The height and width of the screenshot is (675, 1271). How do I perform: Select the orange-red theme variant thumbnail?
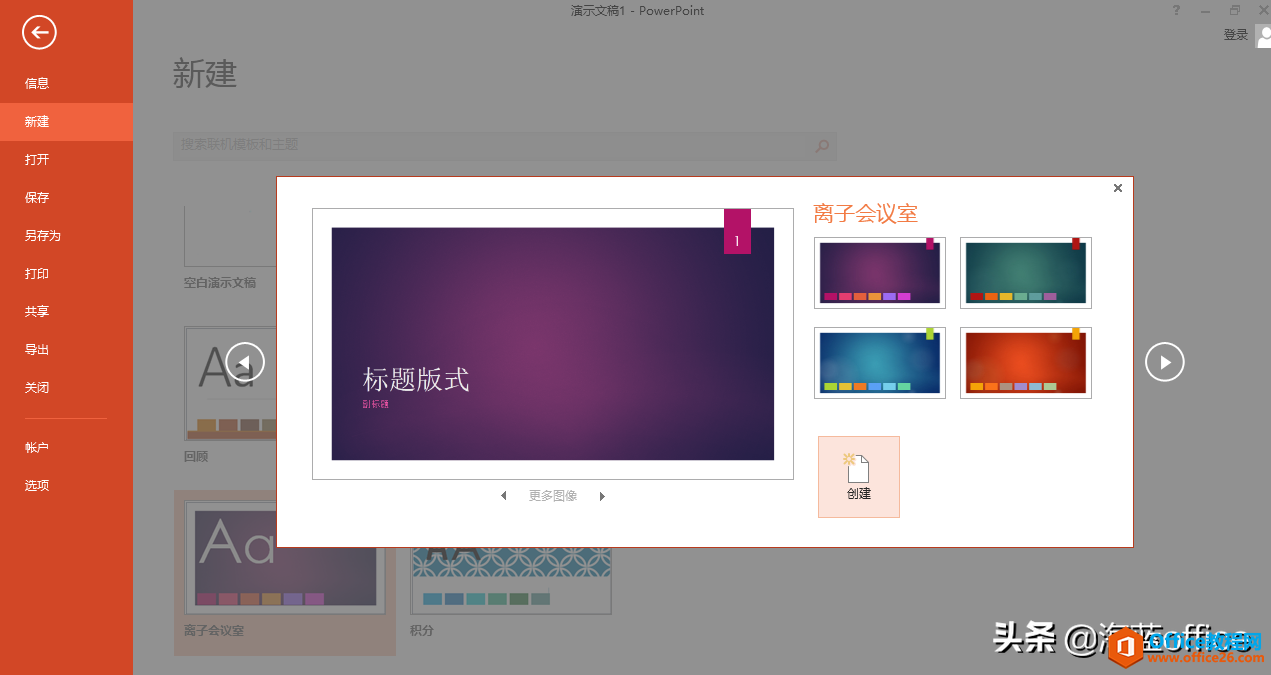1025,362
